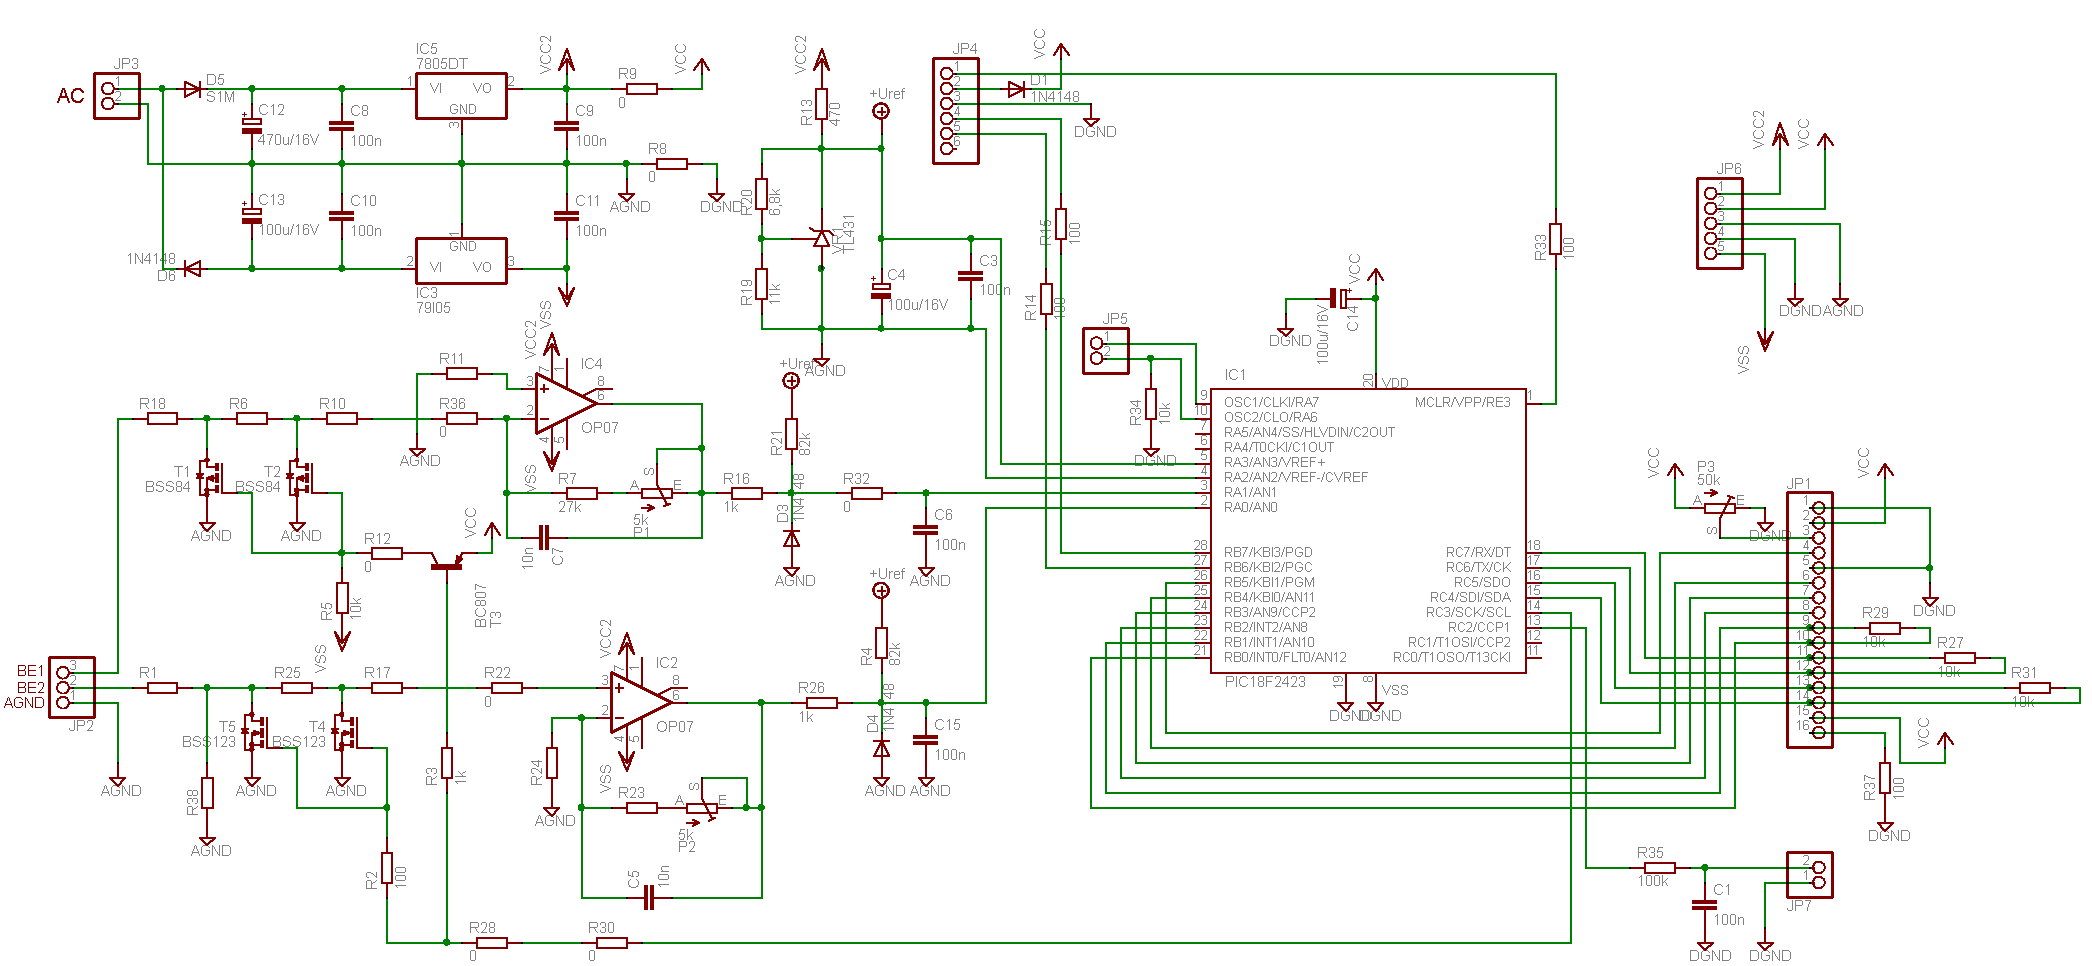Click the 6,8k resistor value
Viewport: 2092px width, 966px height.
click(775, 200)
